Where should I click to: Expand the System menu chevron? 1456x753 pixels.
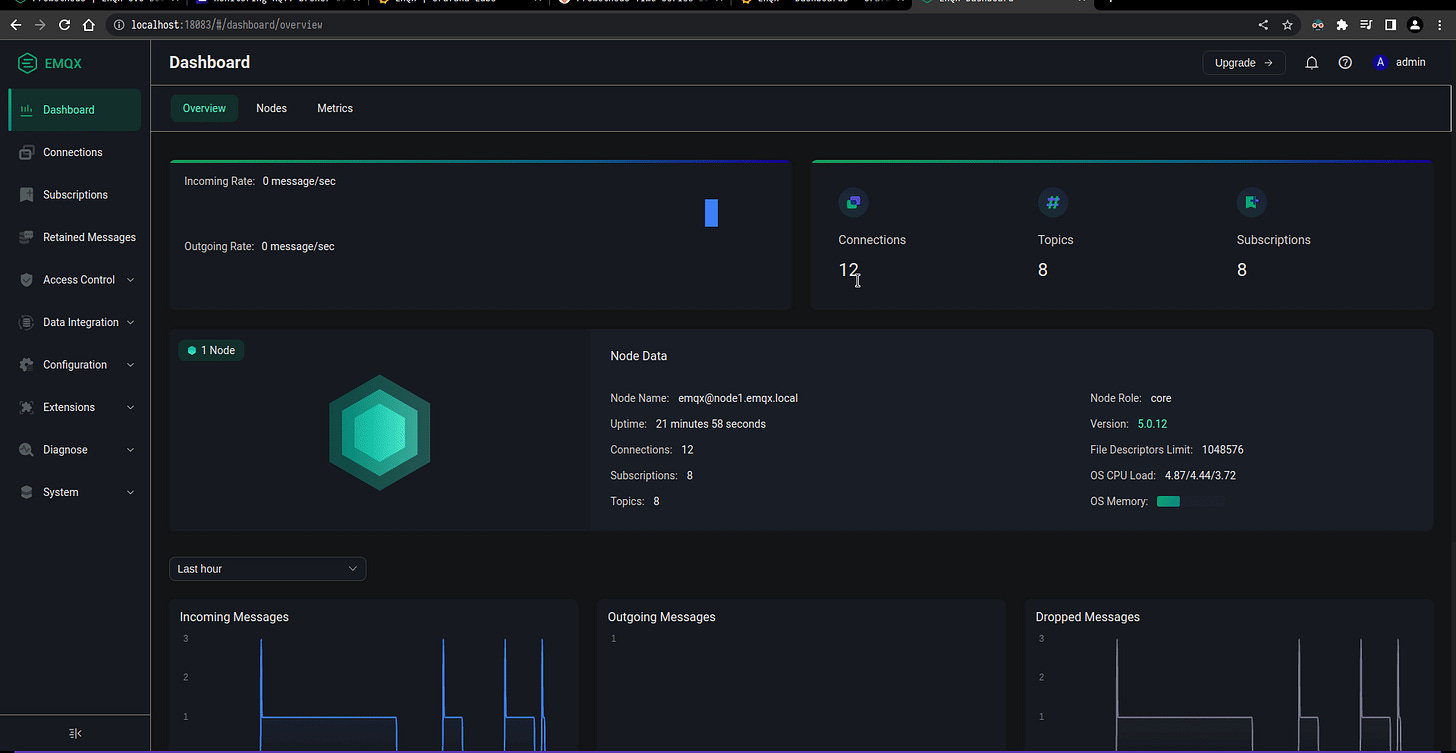point(131,492)
